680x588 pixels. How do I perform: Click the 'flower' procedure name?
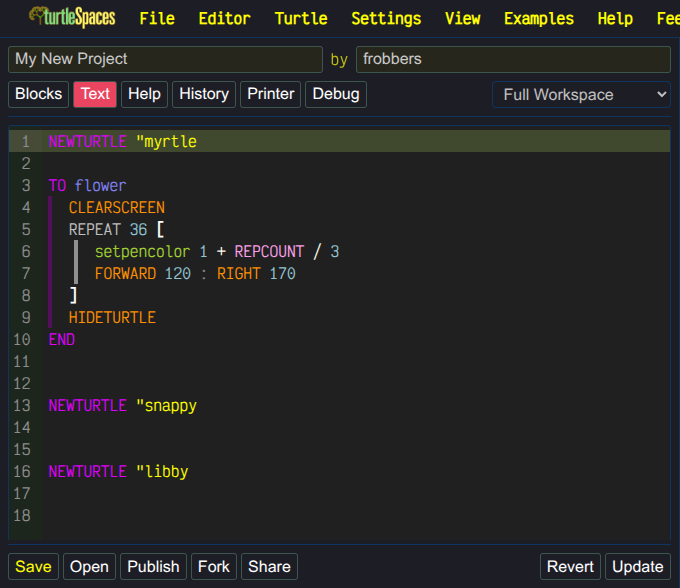click(x=100, y=186)
